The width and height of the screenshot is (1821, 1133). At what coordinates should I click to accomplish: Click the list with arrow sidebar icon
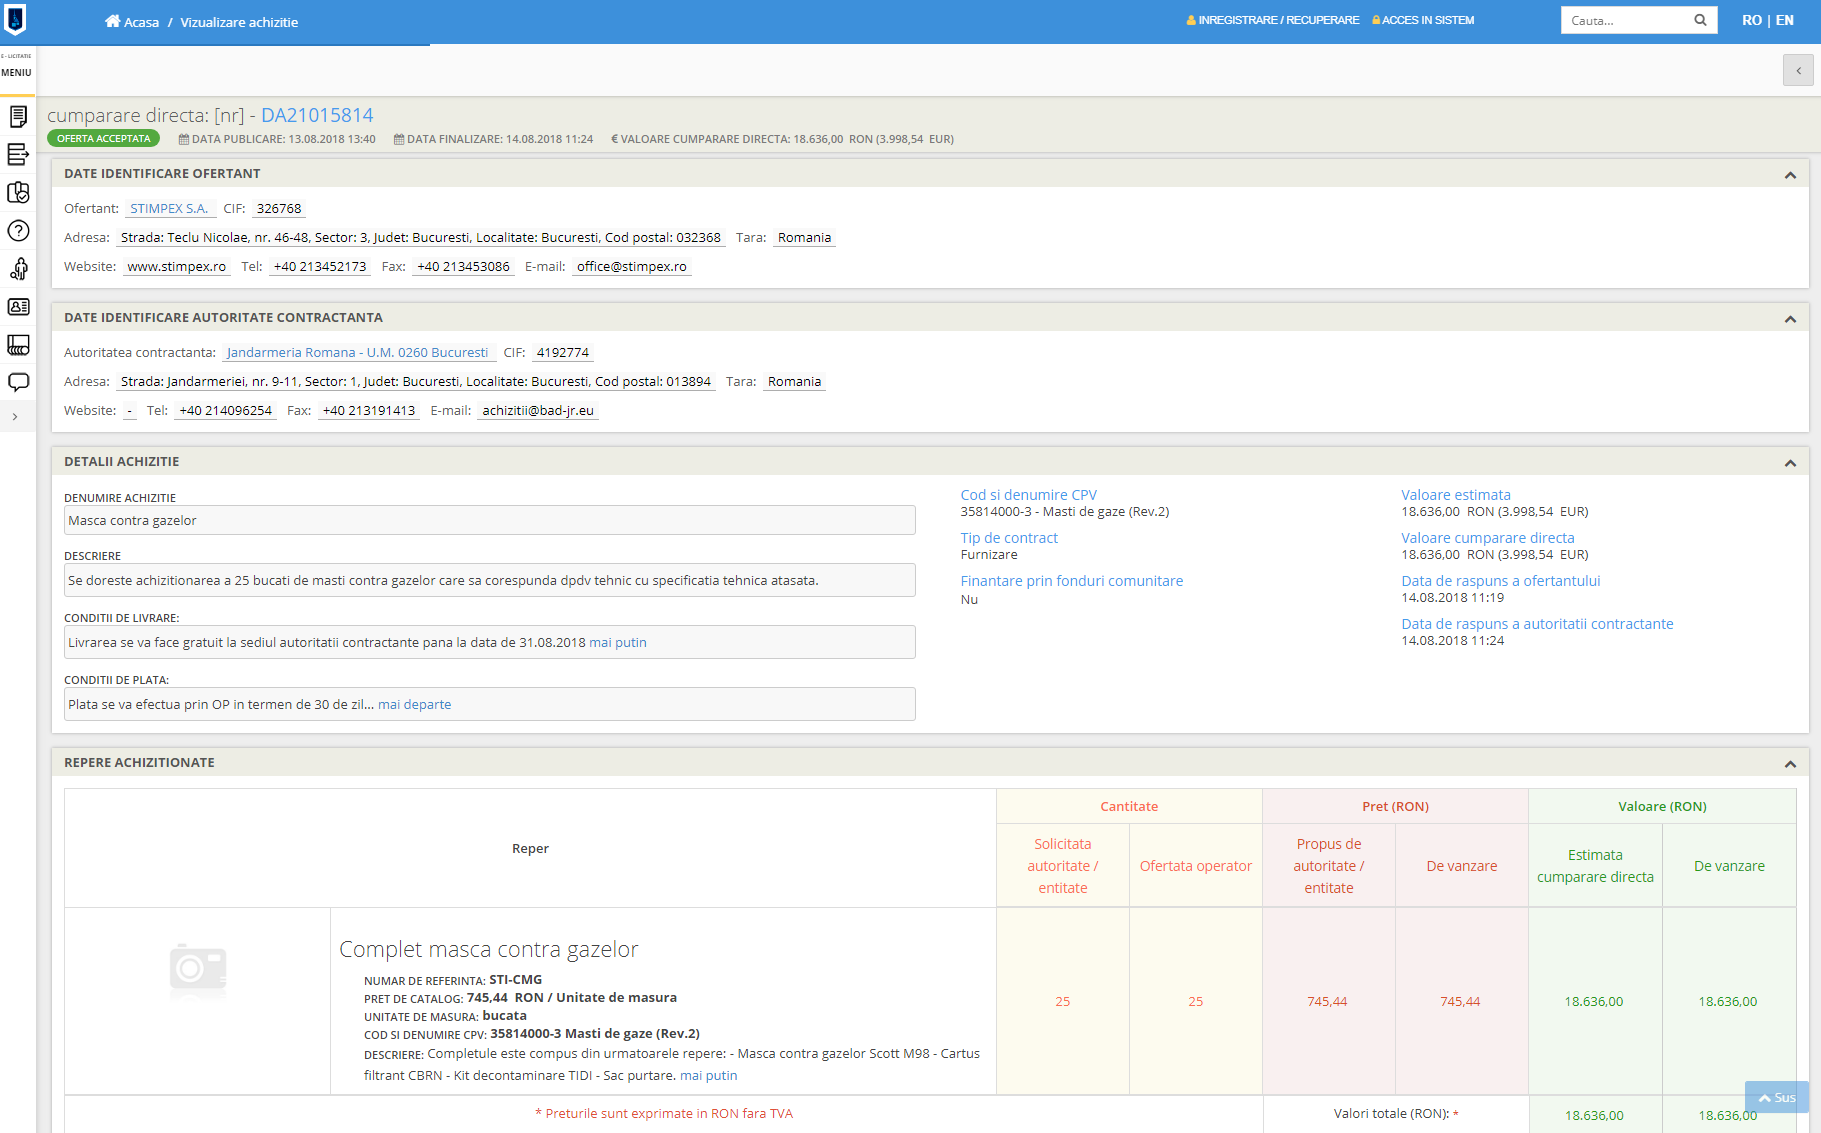(x=18, y=155)
